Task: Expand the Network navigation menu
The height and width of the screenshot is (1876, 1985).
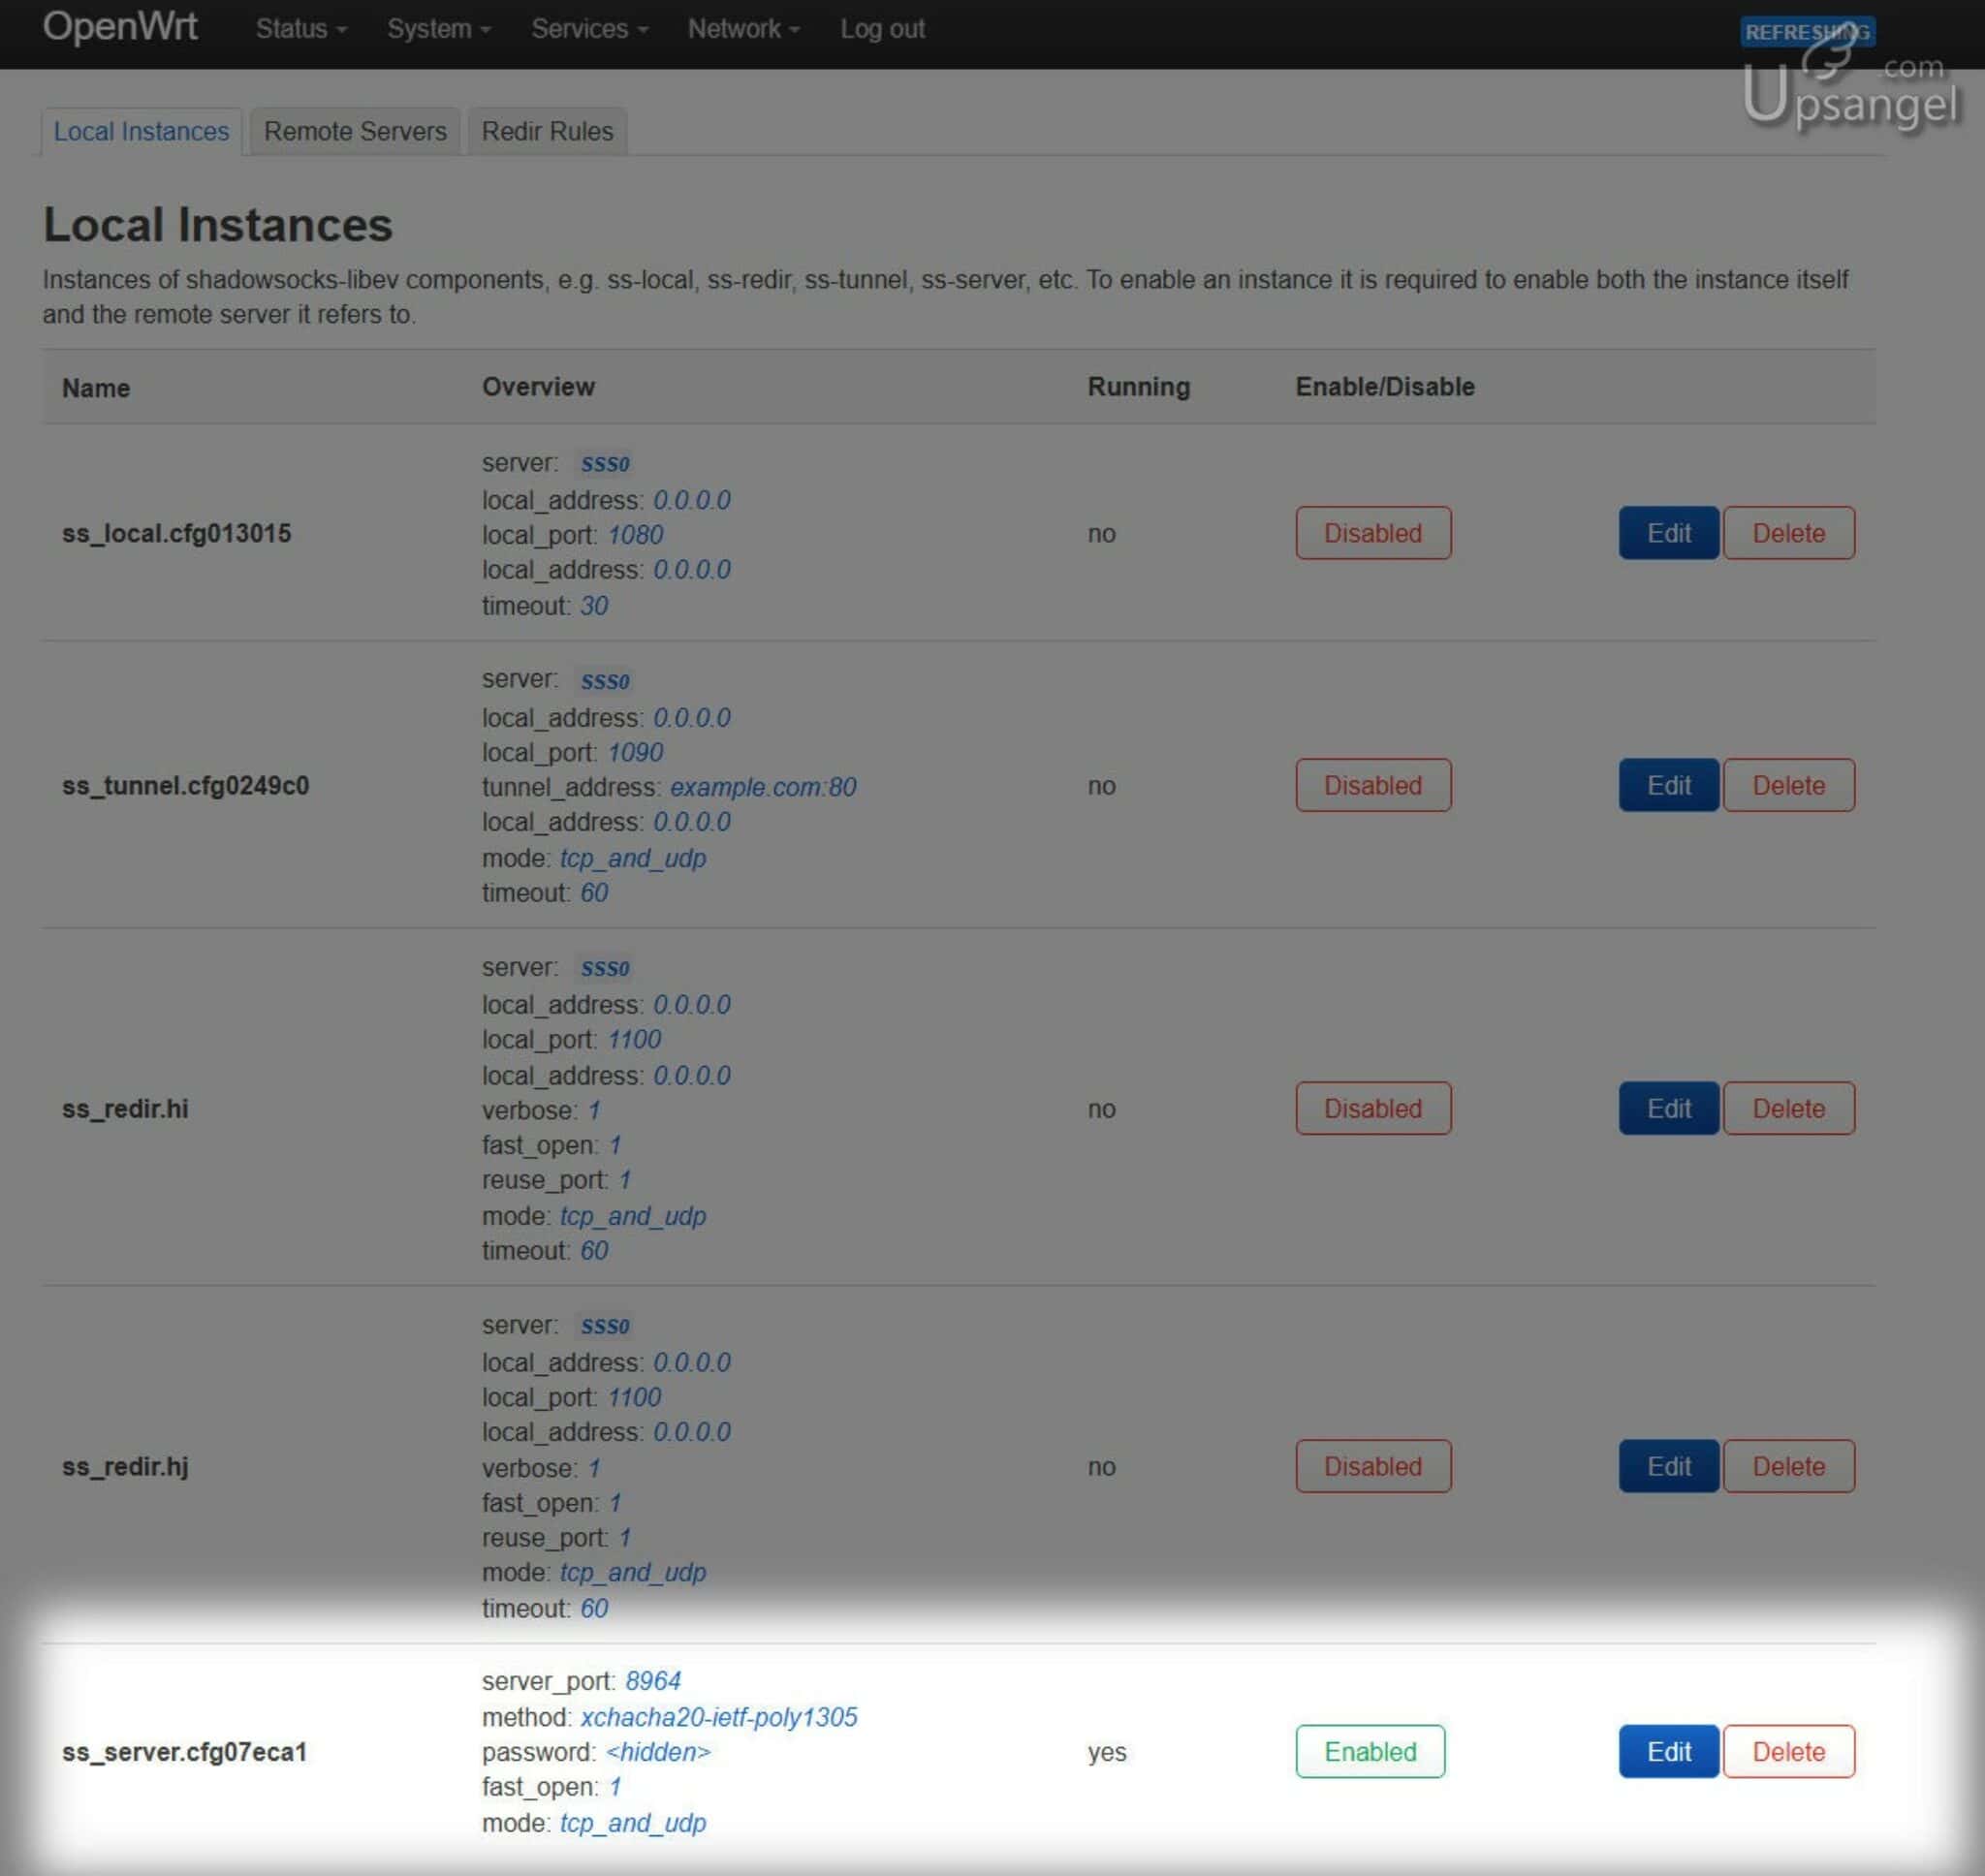Action: coord(743,29)
